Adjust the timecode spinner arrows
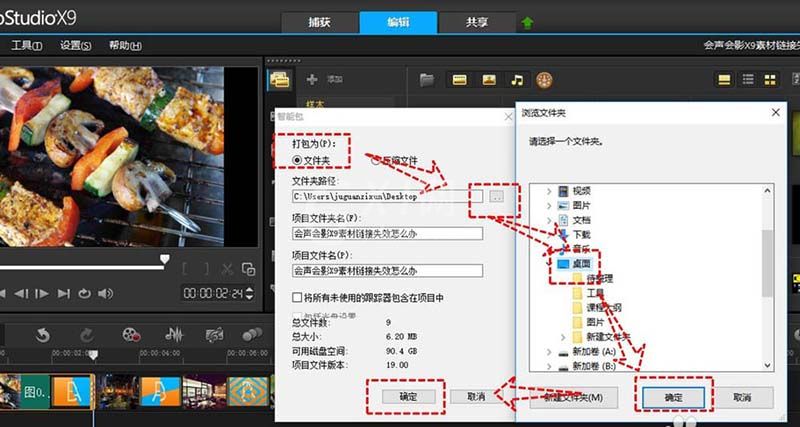 tap(249, 293)
